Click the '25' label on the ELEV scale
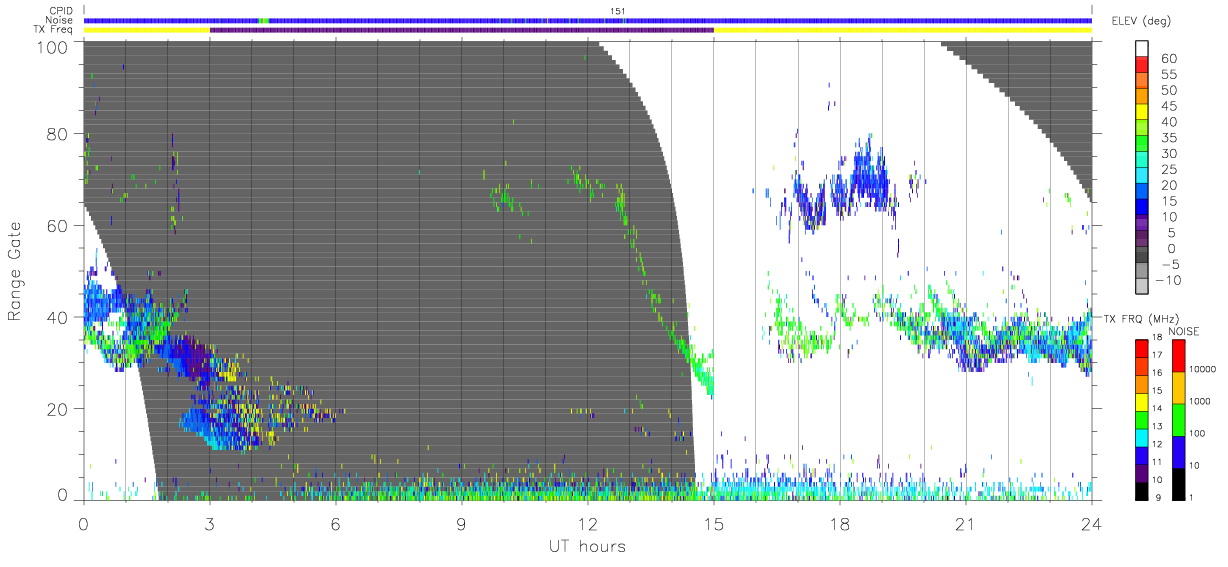 [x=1171, y=169]
